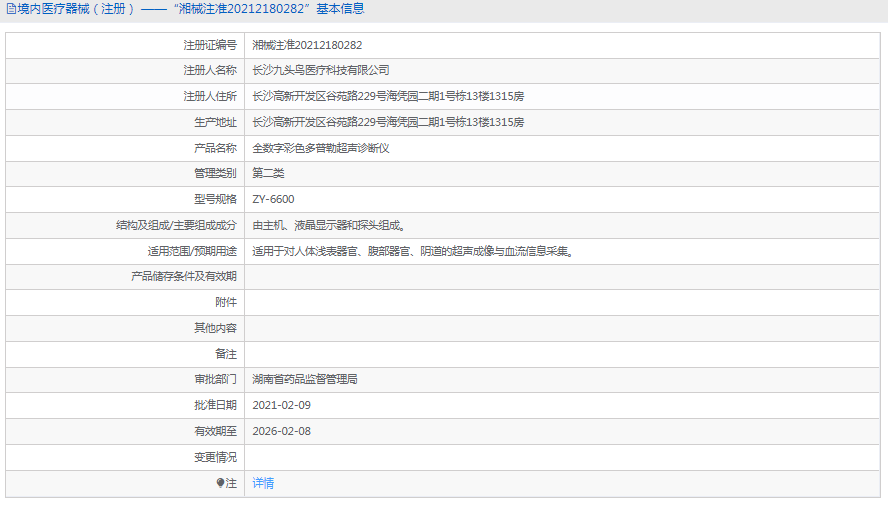Select the intended use description text
The image size is (888, 506).
point(414,252)
